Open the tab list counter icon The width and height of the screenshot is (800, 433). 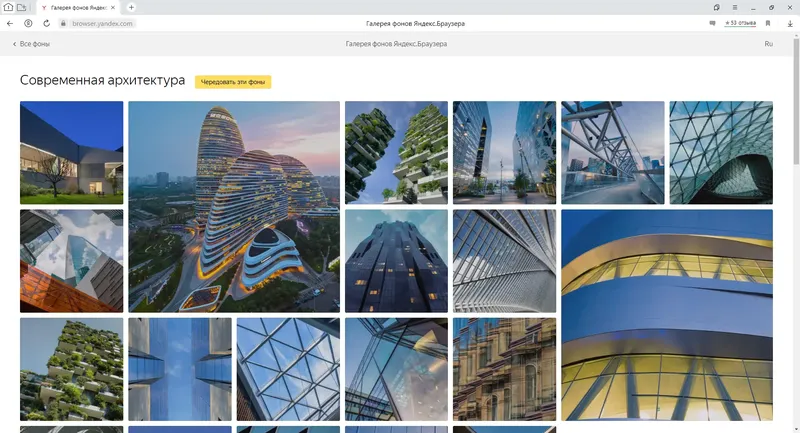(8, 7)
